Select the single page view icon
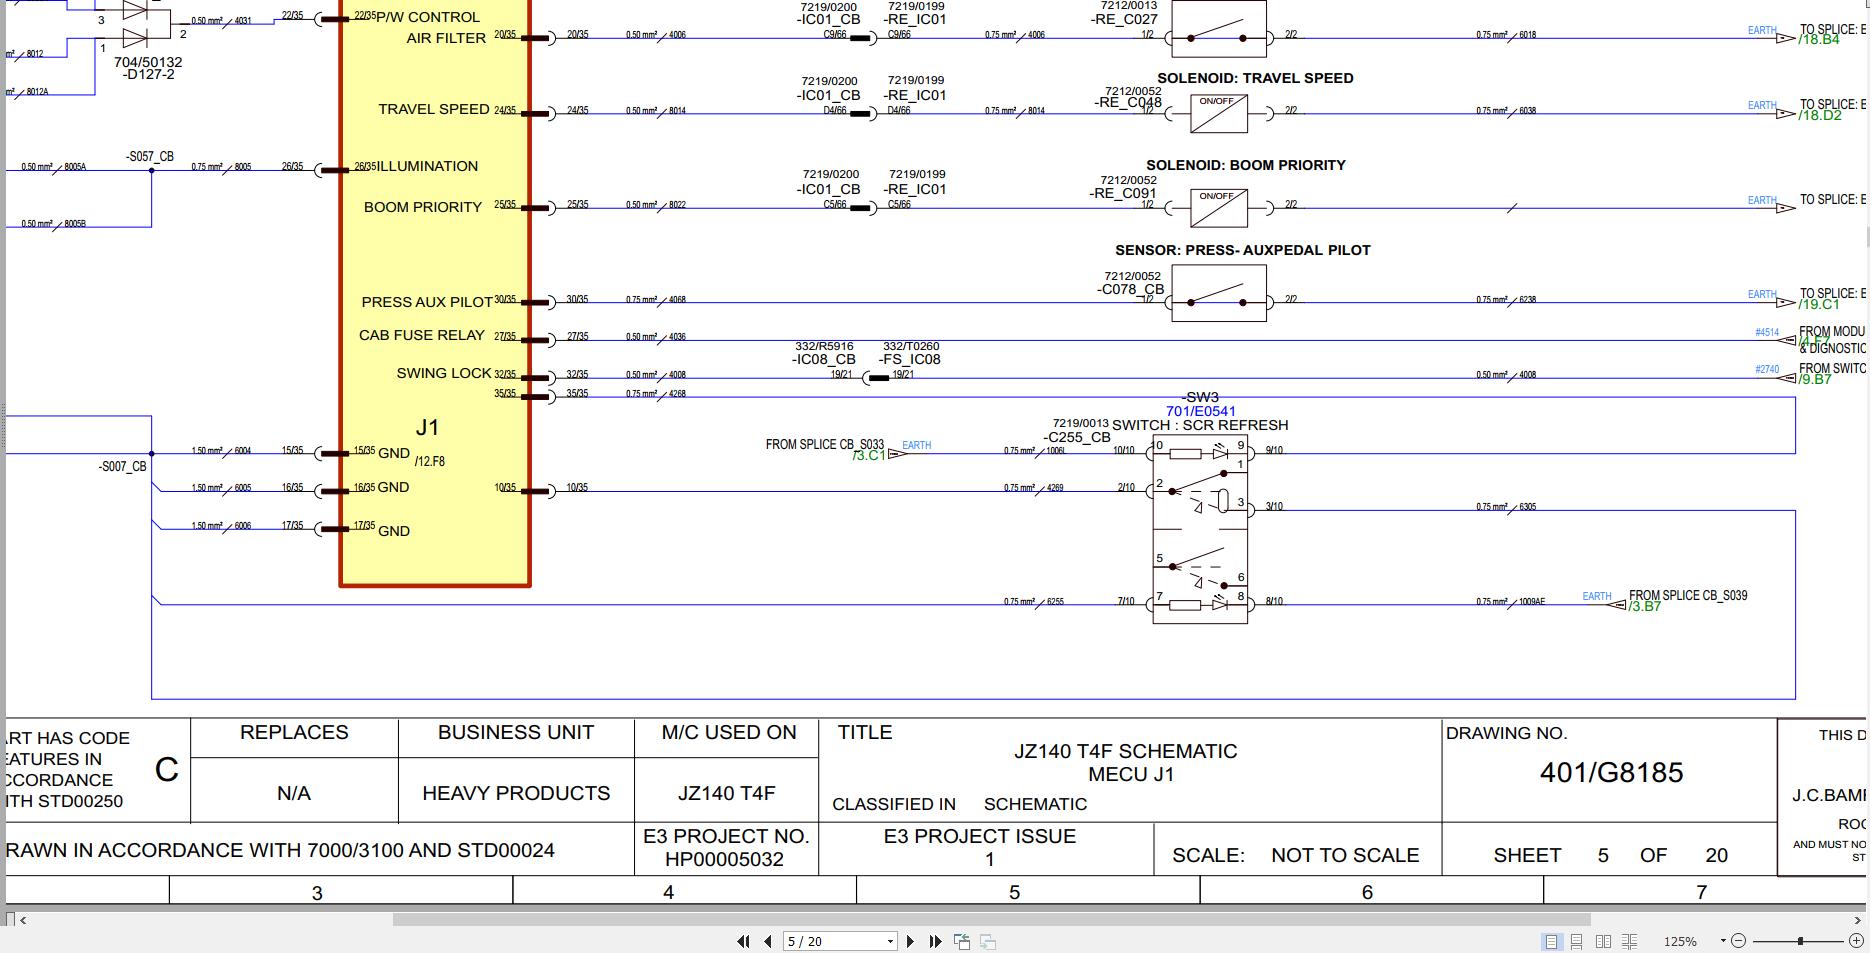Screen dimensions: 1870x953 pyautogui.click(x=1551, y=941)
